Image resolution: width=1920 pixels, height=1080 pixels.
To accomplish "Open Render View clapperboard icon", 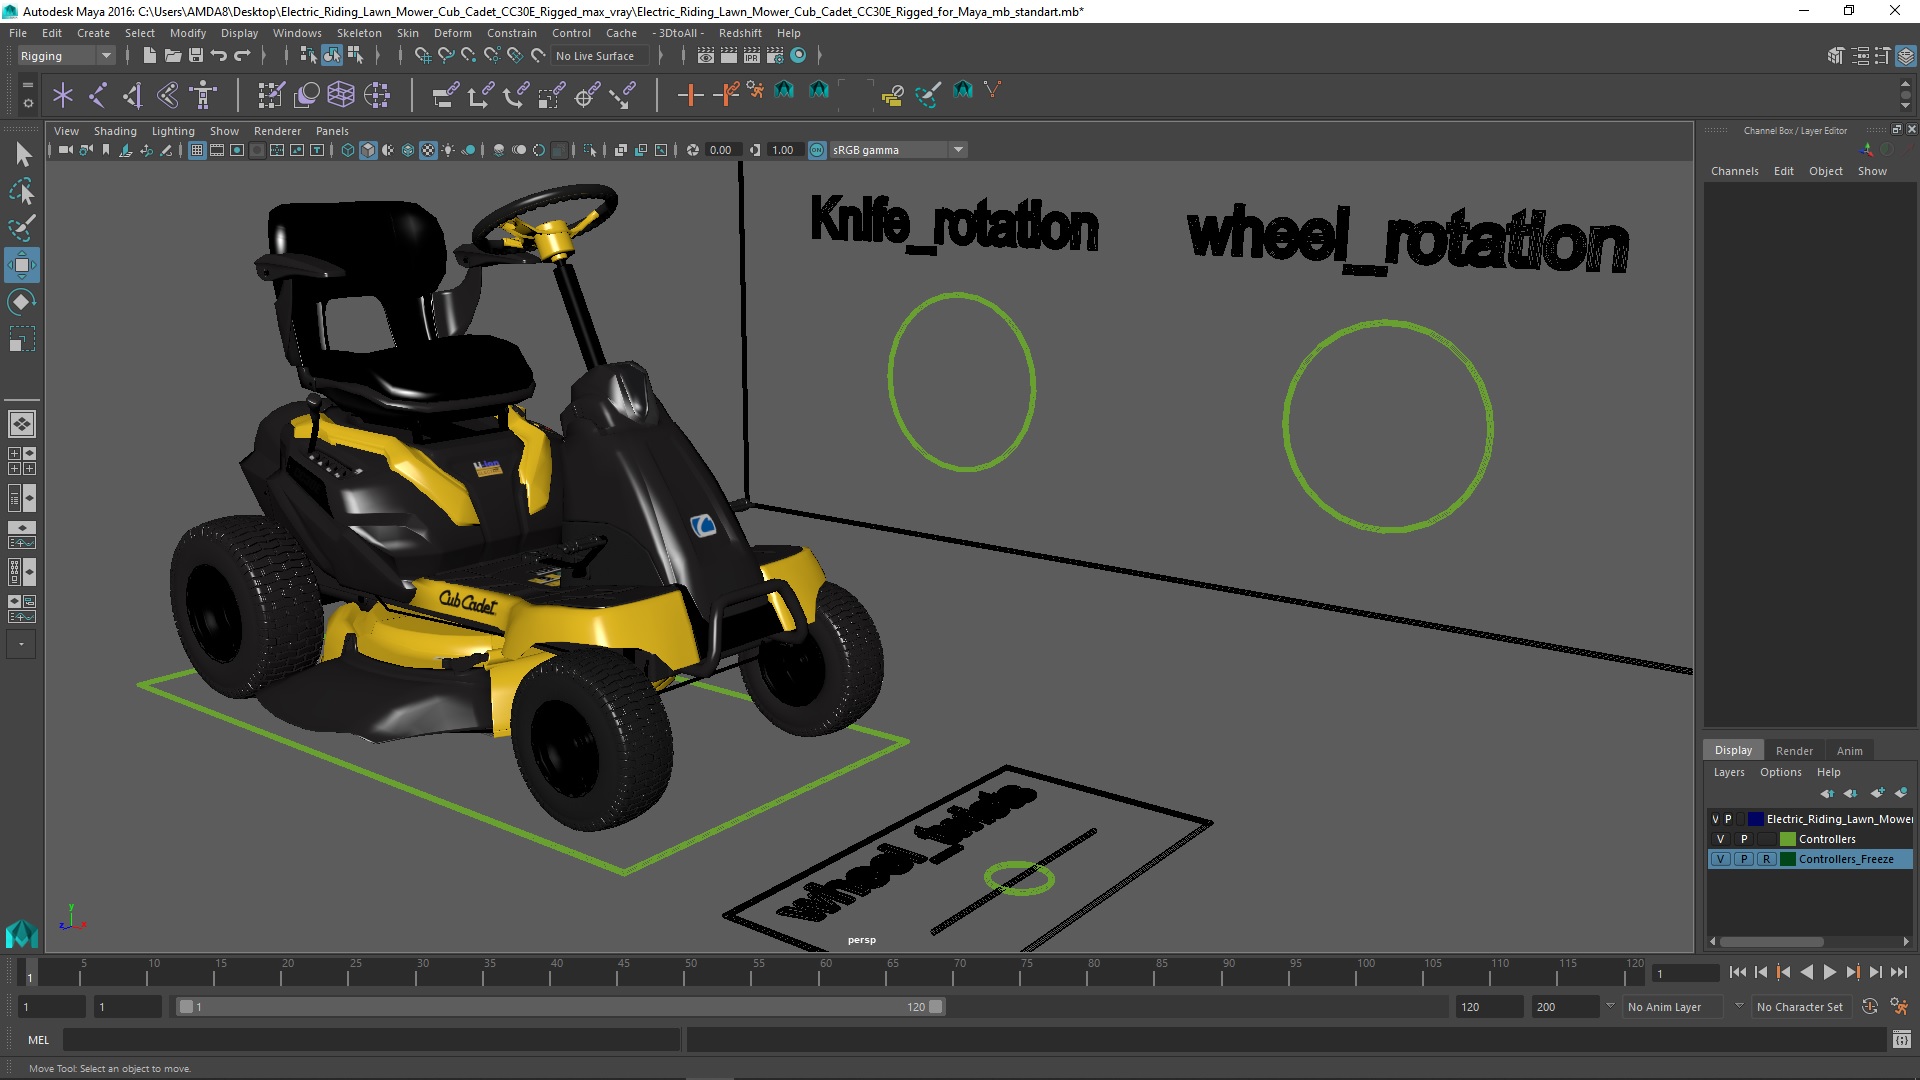I will [706, 56].
